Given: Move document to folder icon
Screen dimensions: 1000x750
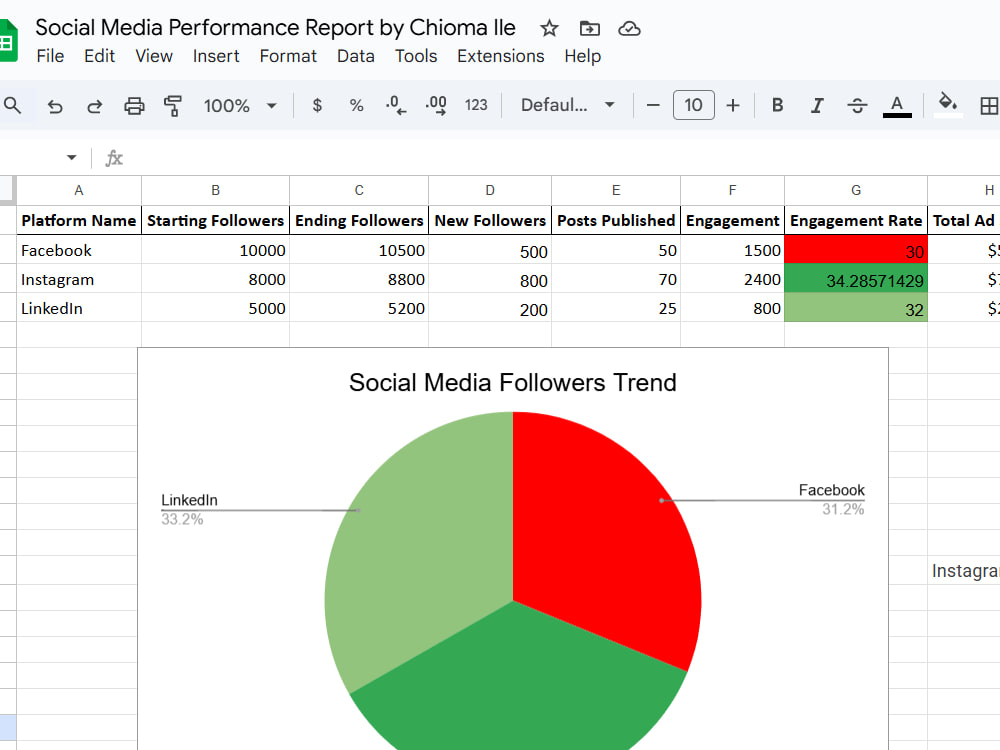Looking at the screenshot, I should pyautogui.click(x=589, y=28).
